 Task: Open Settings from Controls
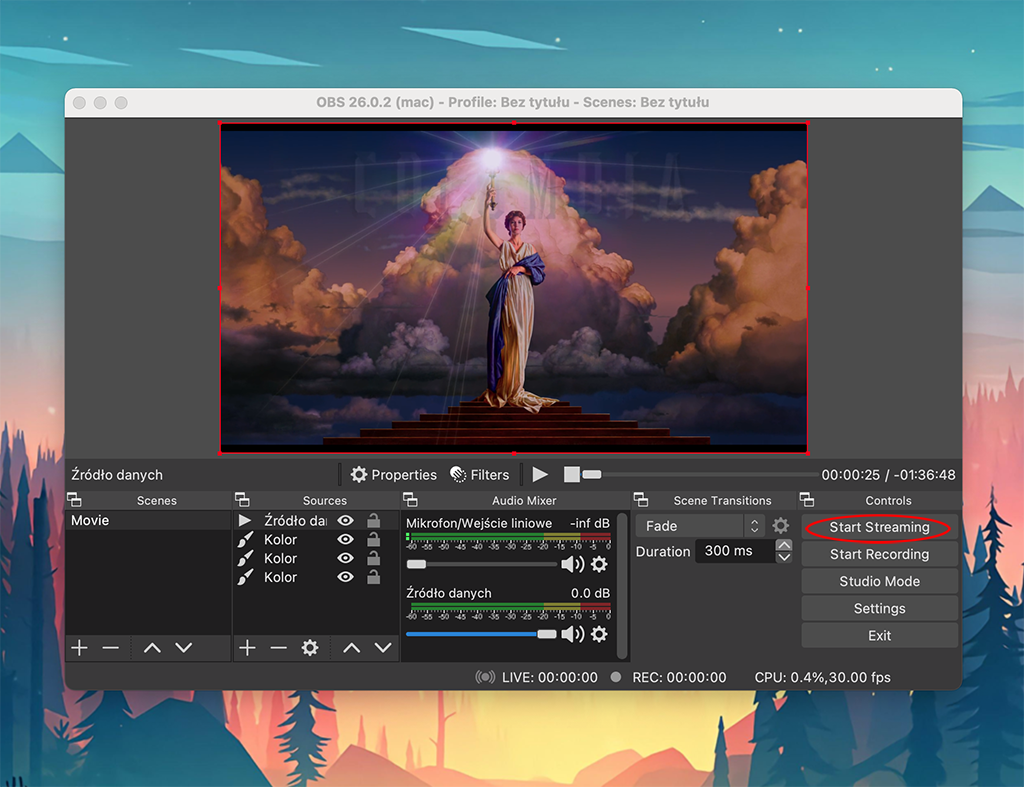879,609
